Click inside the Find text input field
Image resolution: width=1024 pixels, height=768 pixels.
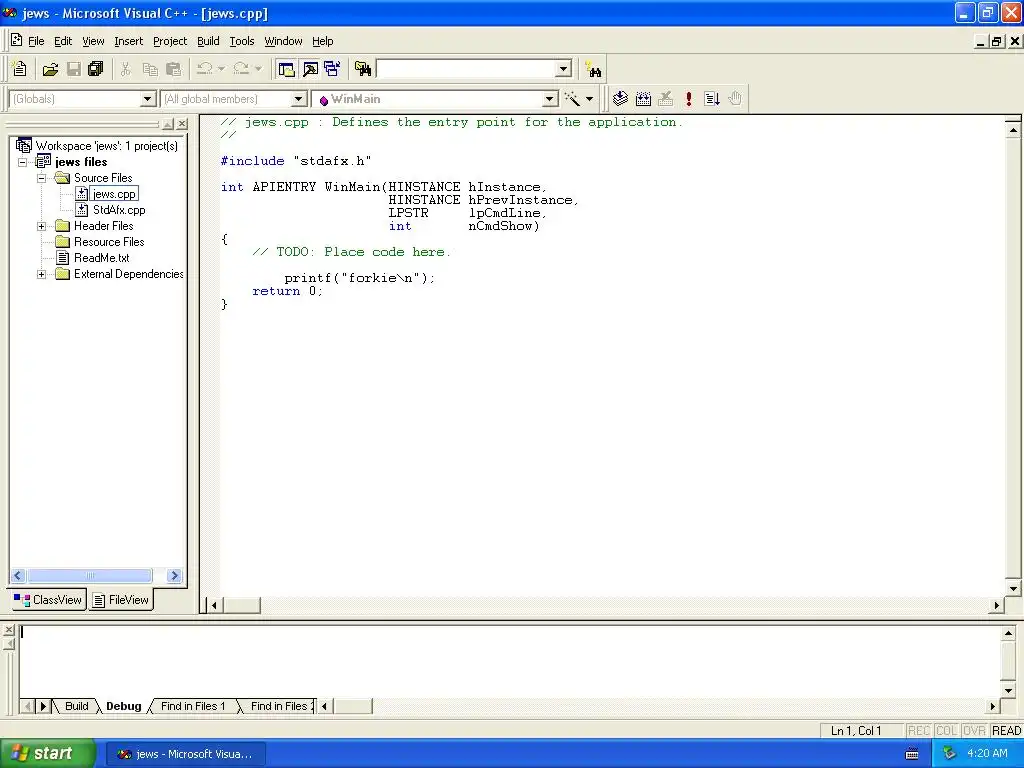click(466, 69)
